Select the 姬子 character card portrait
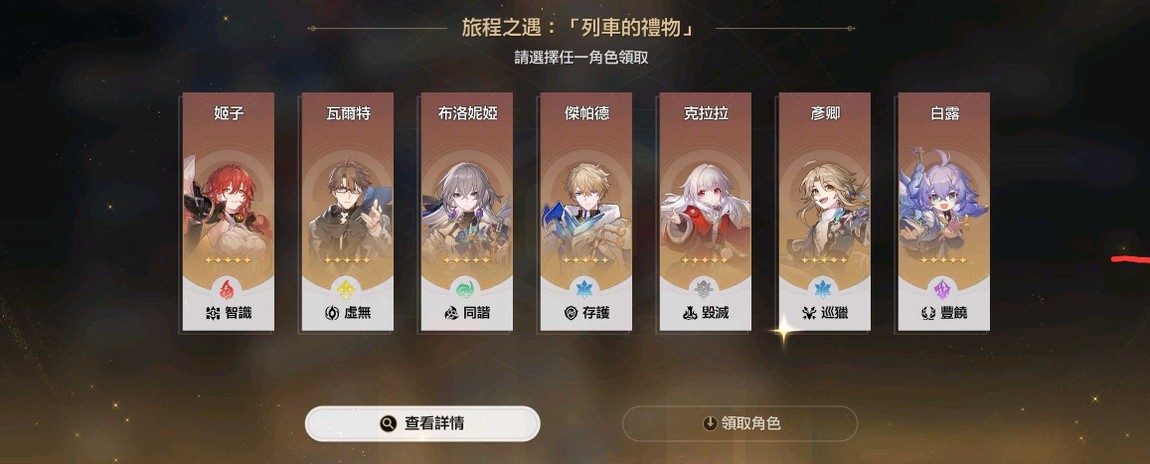This screenshot has width=1150, height=464. 228,210
